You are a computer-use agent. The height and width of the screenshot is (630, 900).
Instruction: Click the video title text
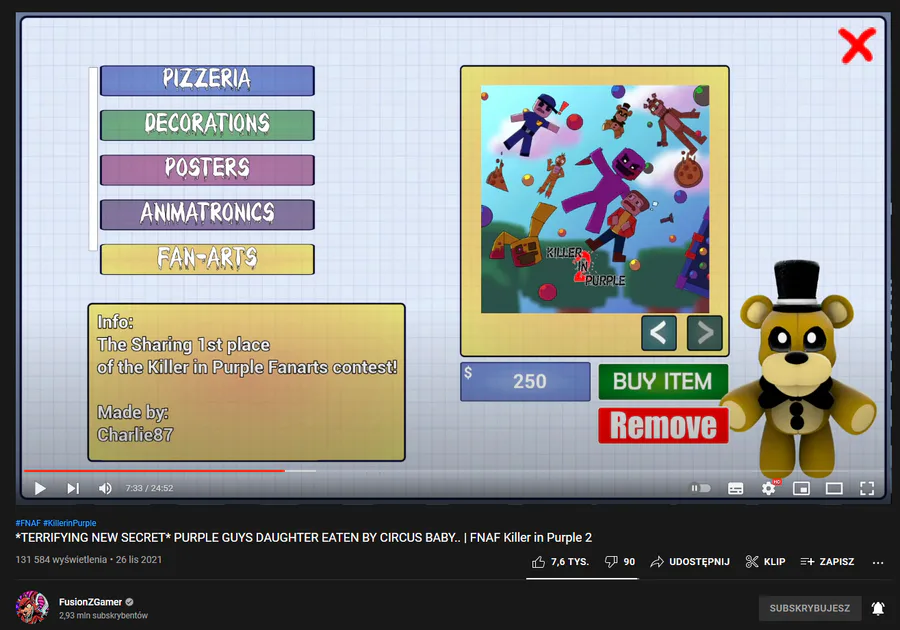[x=304, y=538]
